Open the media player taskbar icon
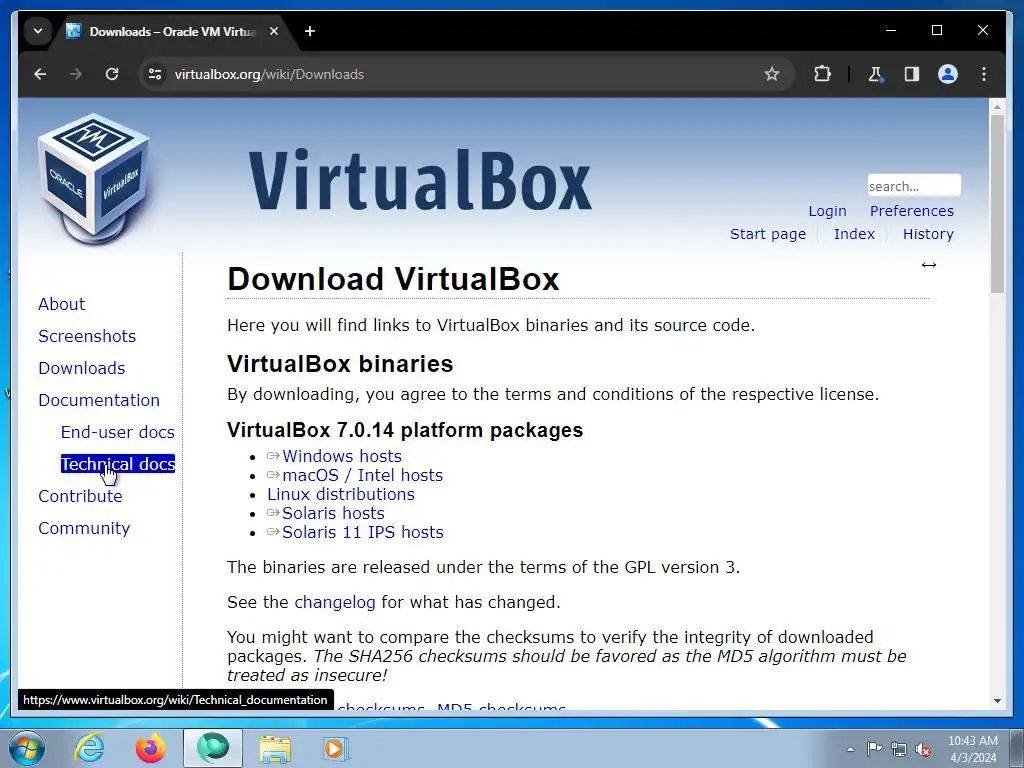The height and width of the screenshot is (768, 1024). (x=336, y=748)
